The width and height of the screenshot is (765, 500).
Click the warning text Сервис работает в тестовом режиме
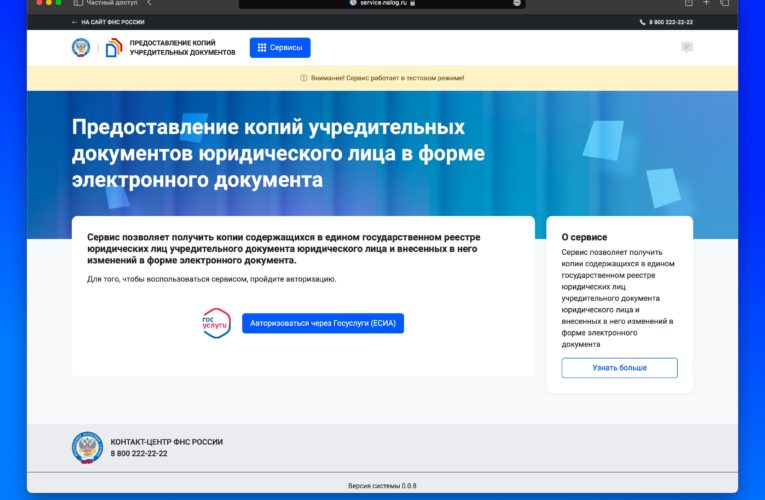coord(387,78)
